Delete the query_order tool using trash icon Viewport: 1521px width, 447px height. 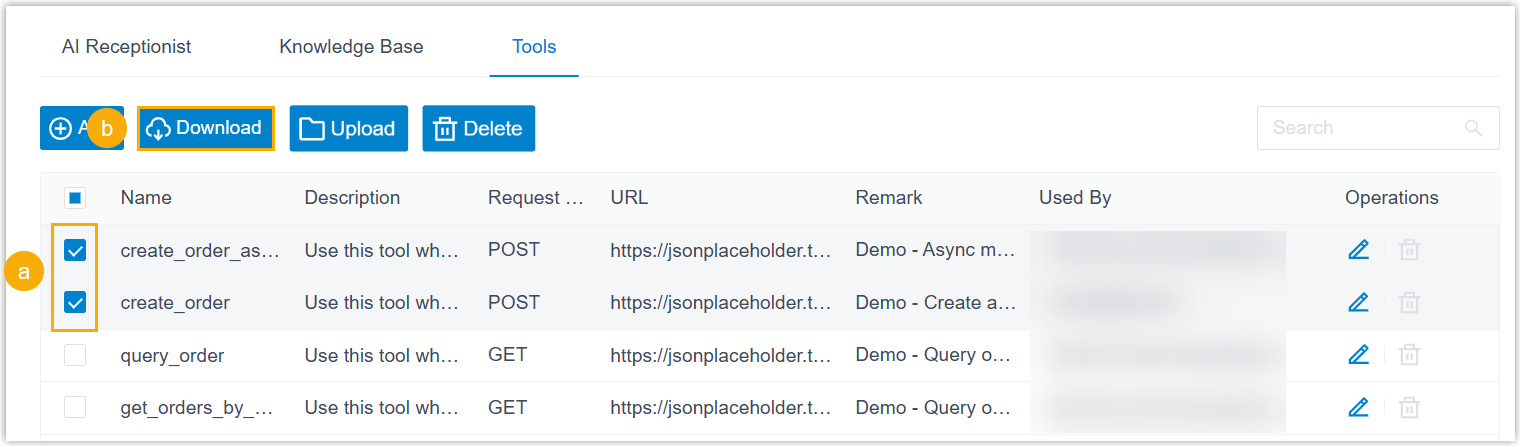click(1409, 354)
